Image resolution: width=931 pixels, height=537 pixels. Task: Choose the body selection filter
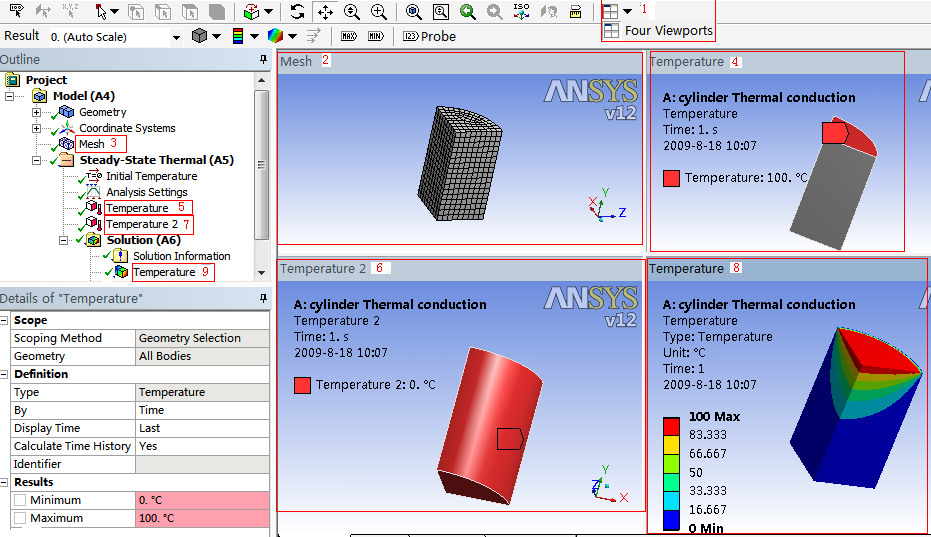[217, 11]
